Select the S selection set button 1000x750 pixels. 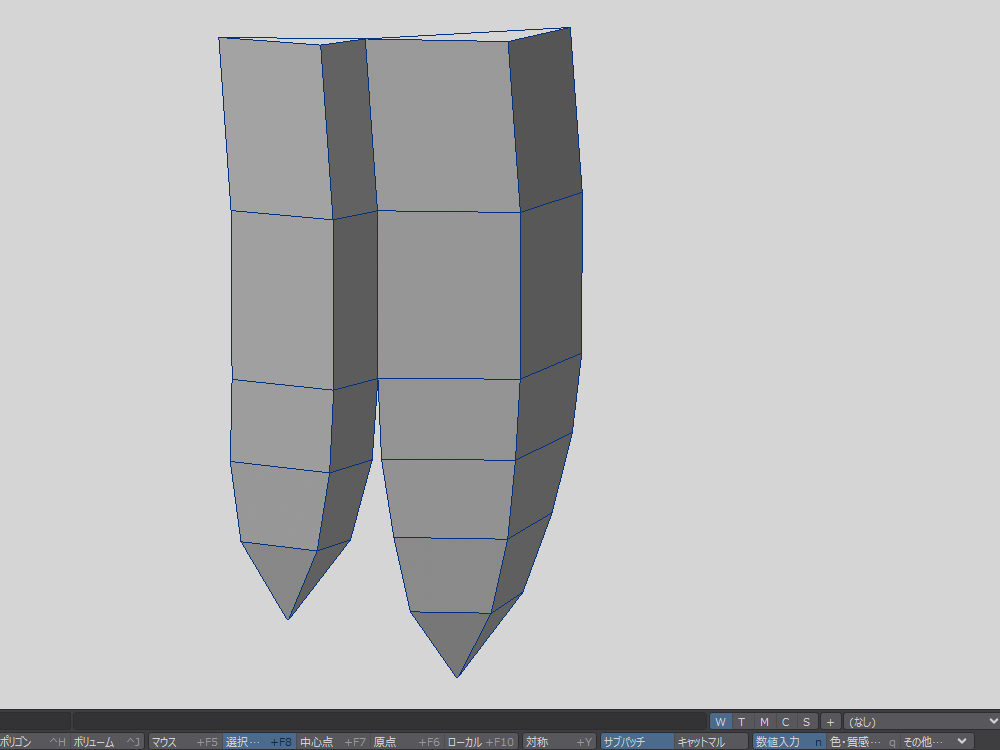(806, 722)
